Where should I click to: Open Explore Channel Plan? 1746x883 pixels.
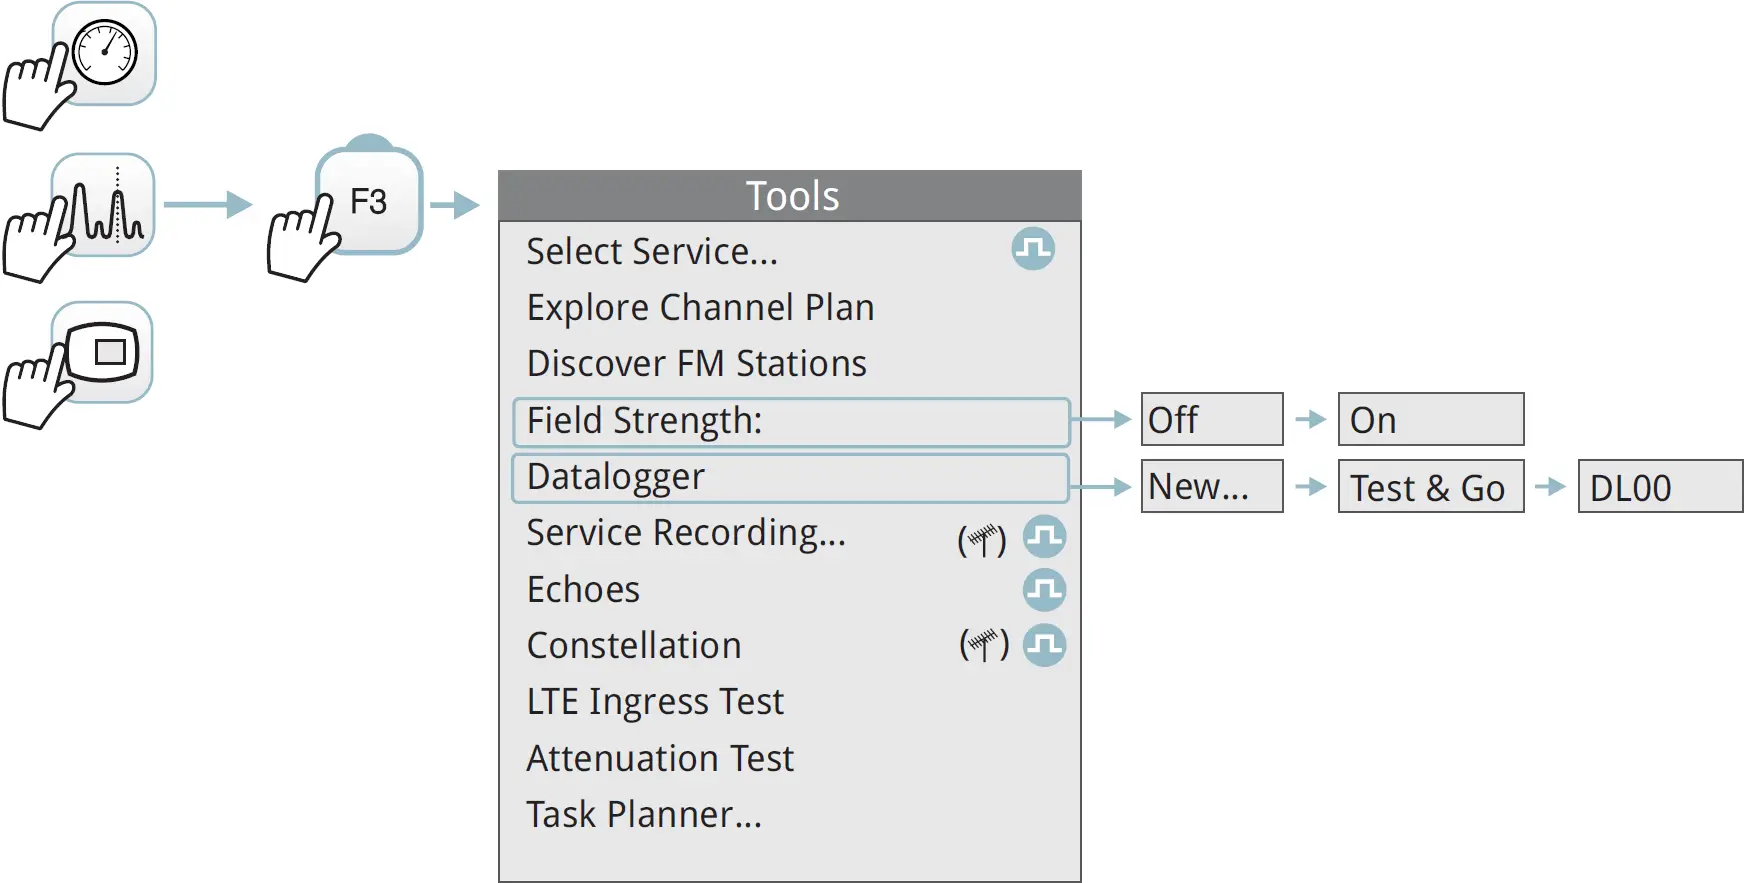(x=700, y=308)
